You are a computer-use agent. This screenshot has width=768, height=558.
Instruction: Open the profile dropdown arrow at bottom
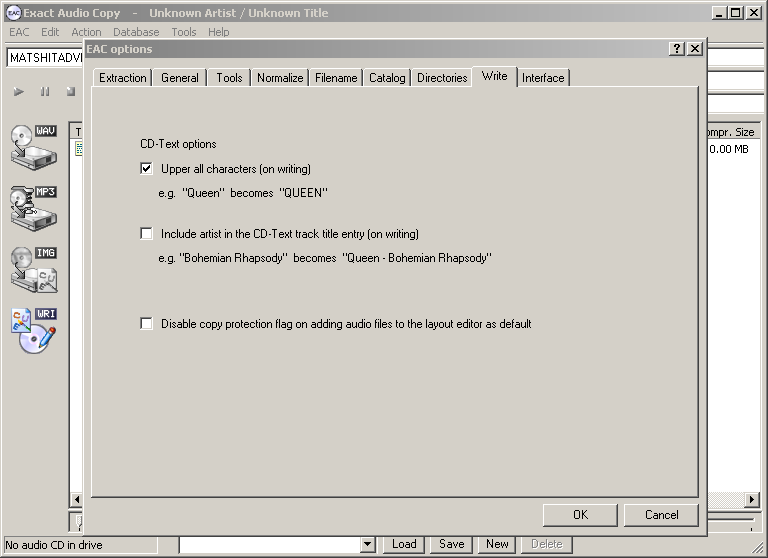367,544
